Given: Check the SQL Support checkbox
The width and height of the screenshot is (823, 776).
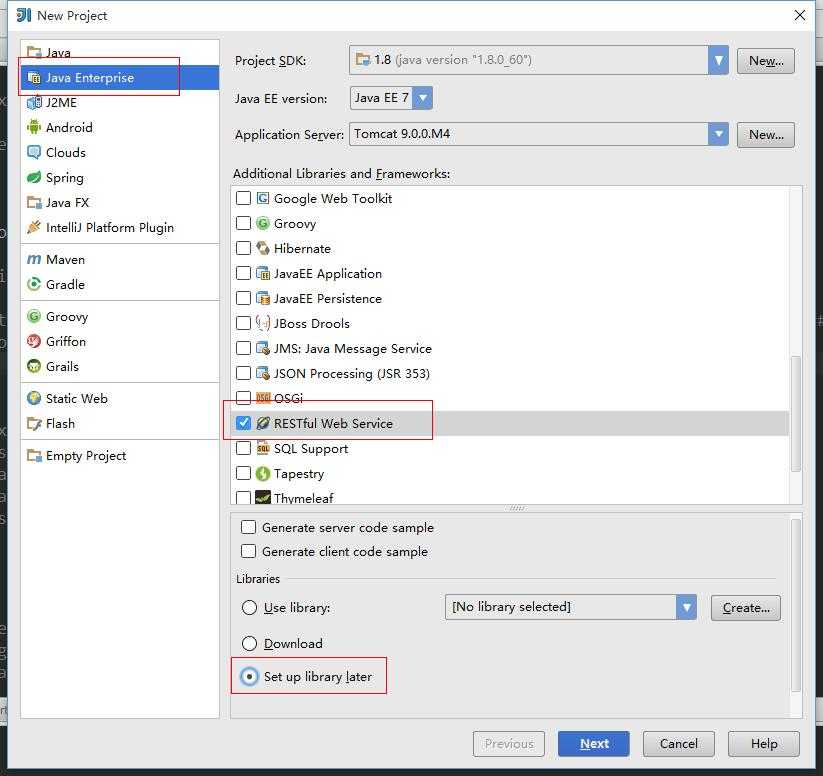Looking at the screenshot, I should (244, 448).
